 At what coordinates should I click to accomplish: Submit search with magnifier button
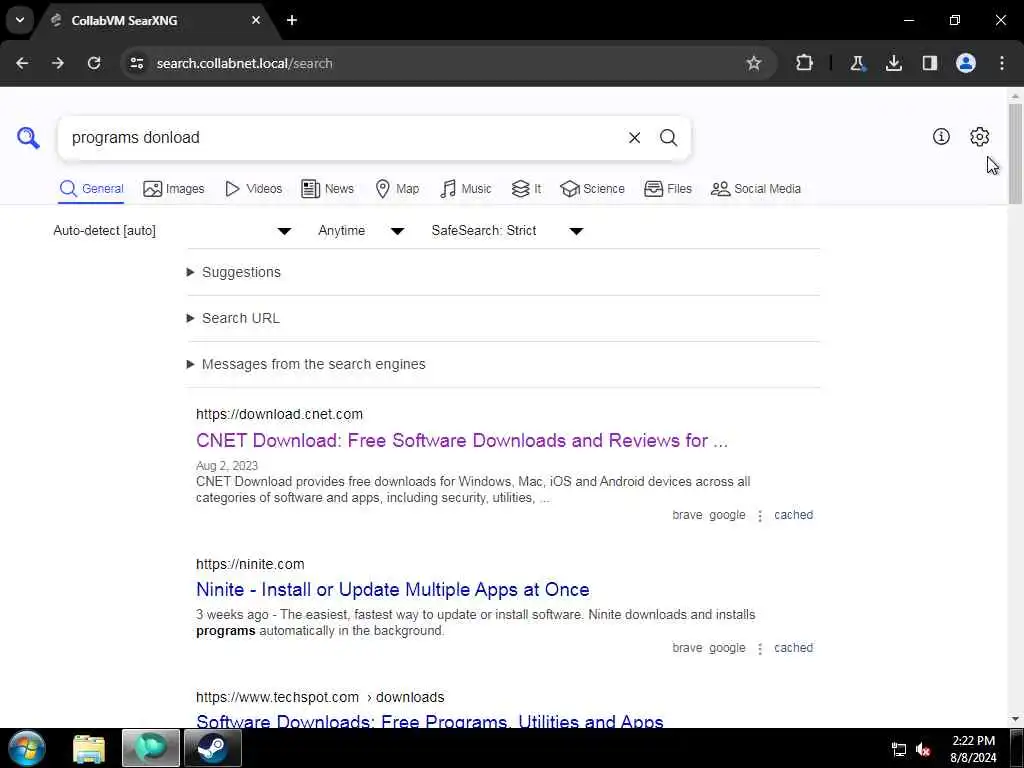coord(668,138)
